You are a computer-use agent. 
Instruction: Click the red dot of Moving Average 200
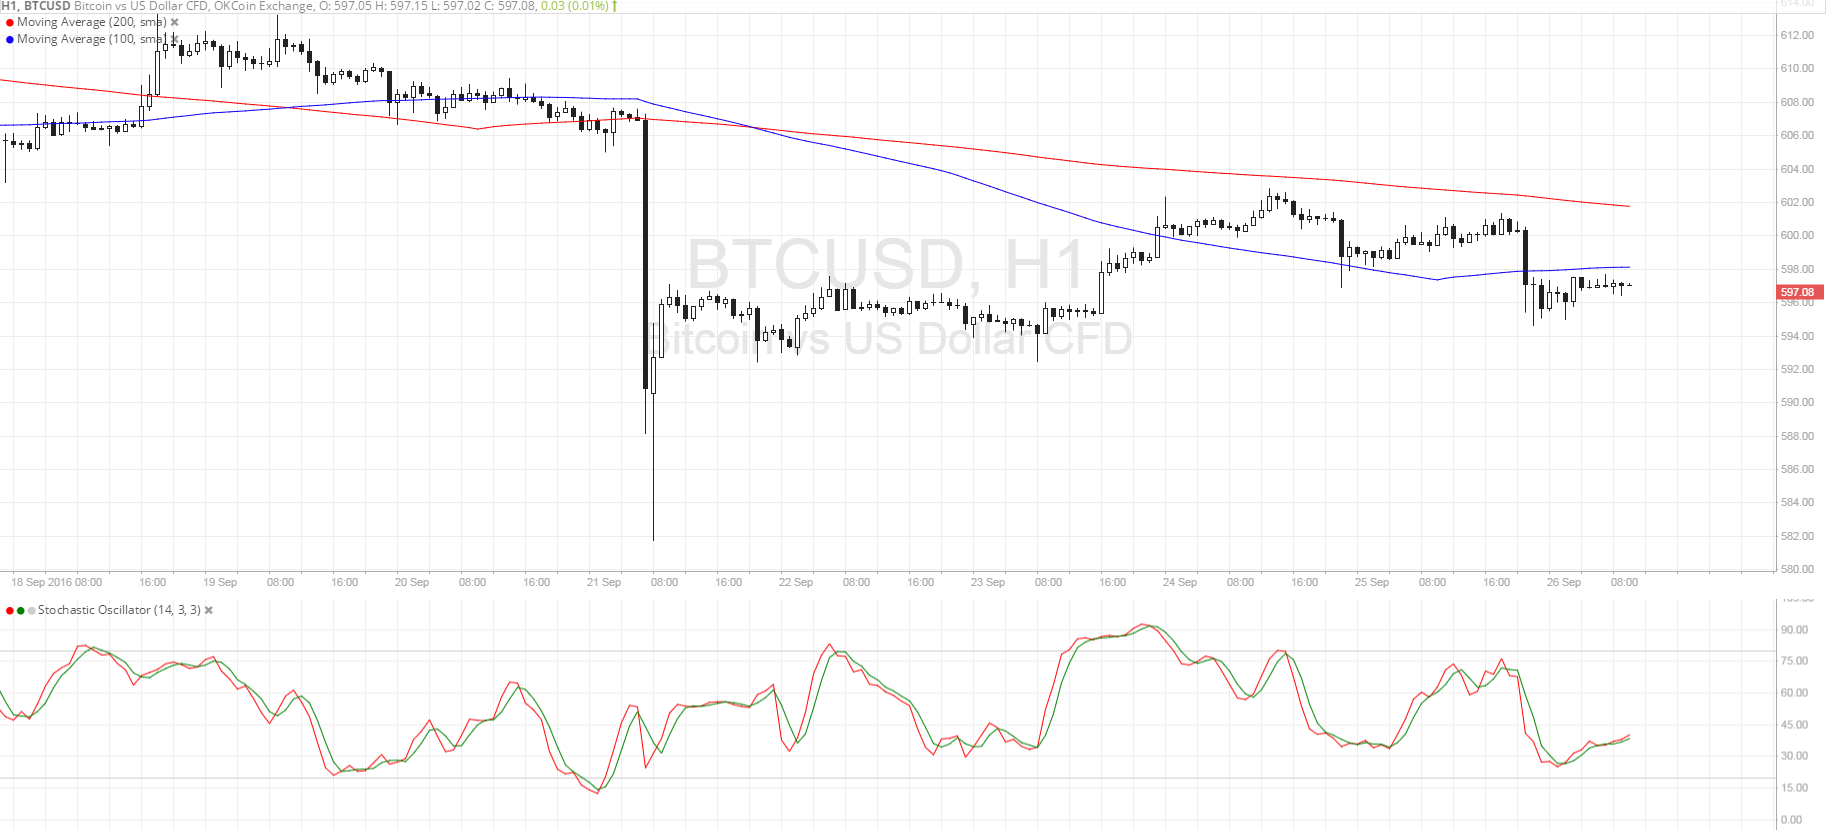[10, 22]
